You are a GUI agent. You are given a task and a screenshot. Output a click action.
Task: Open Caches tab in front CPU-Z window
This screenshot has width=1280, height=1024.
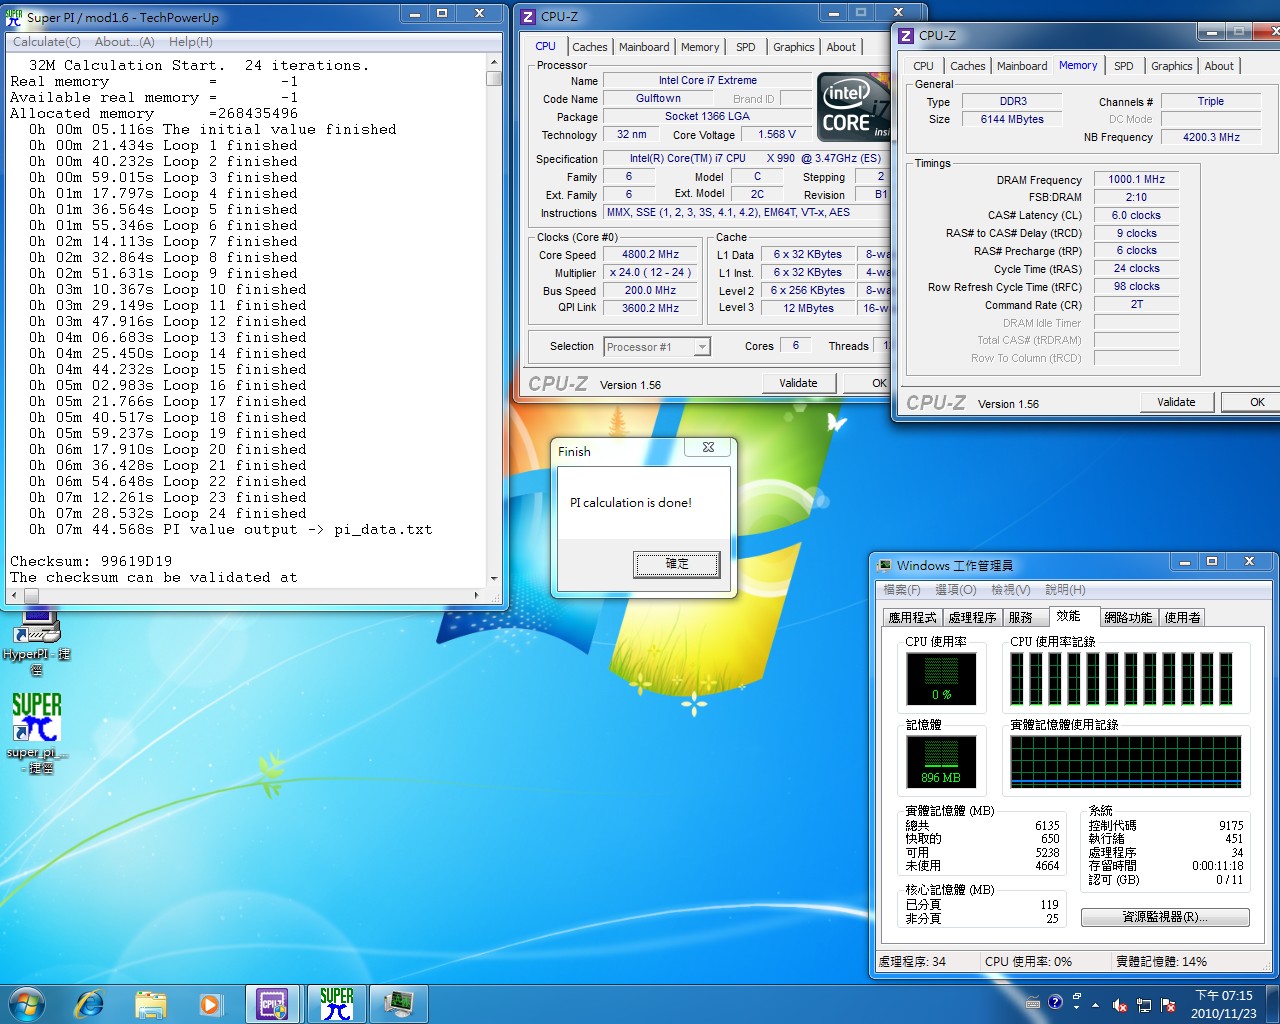coord(967,66)
